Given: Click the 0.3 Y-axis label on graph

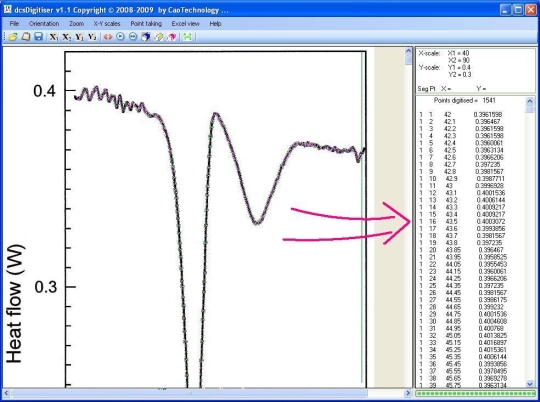Looking at the screenshot, I should (45, 287).
